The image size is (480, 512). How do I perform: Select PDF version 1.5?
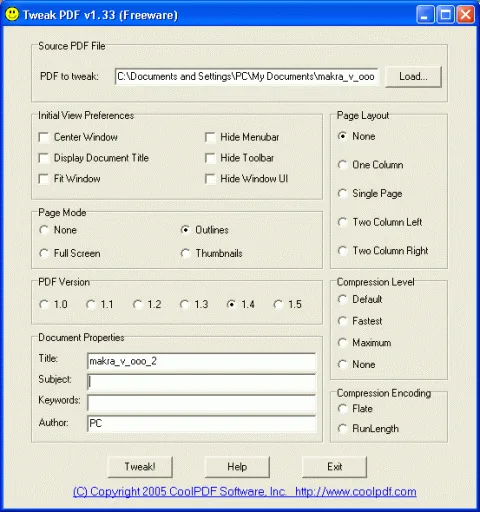pos(278,304)
